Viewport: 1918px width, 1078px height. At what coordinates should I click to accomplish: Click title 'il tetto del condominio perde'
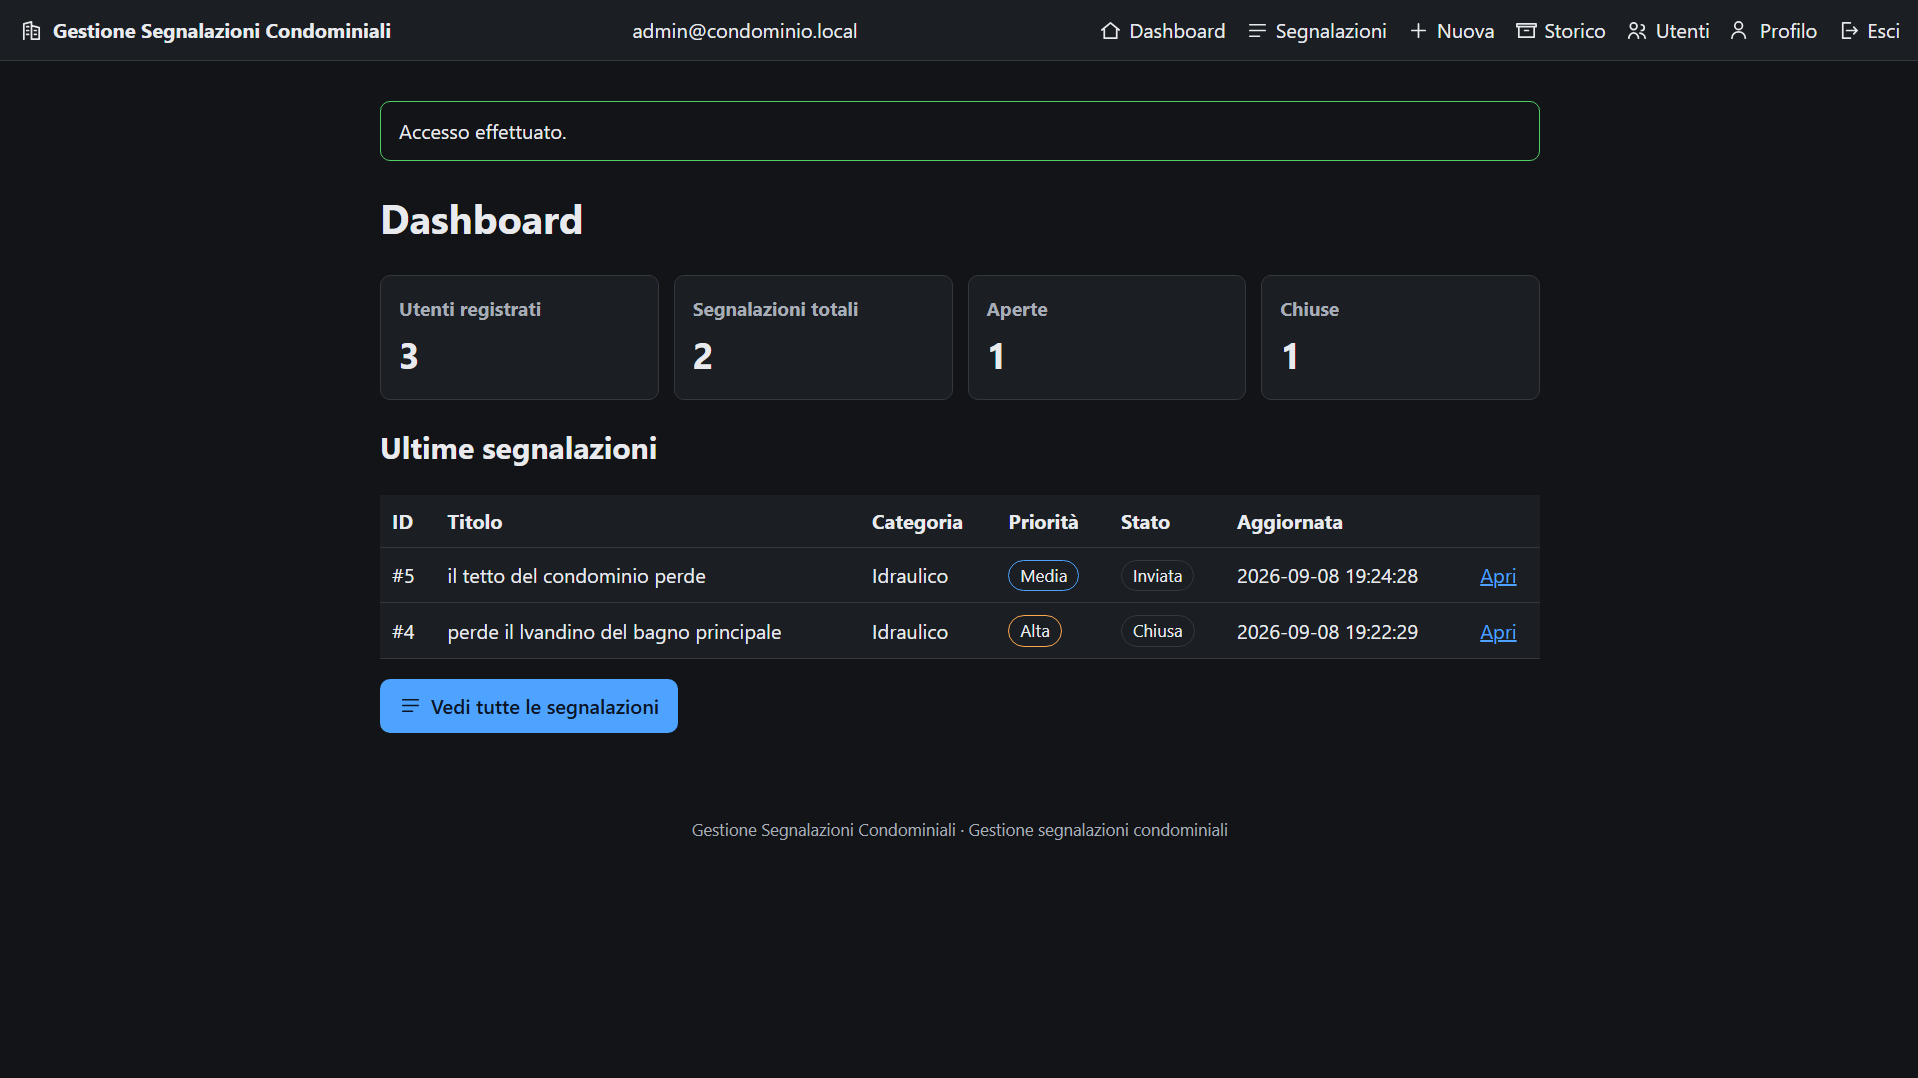(x=577, y=576)
